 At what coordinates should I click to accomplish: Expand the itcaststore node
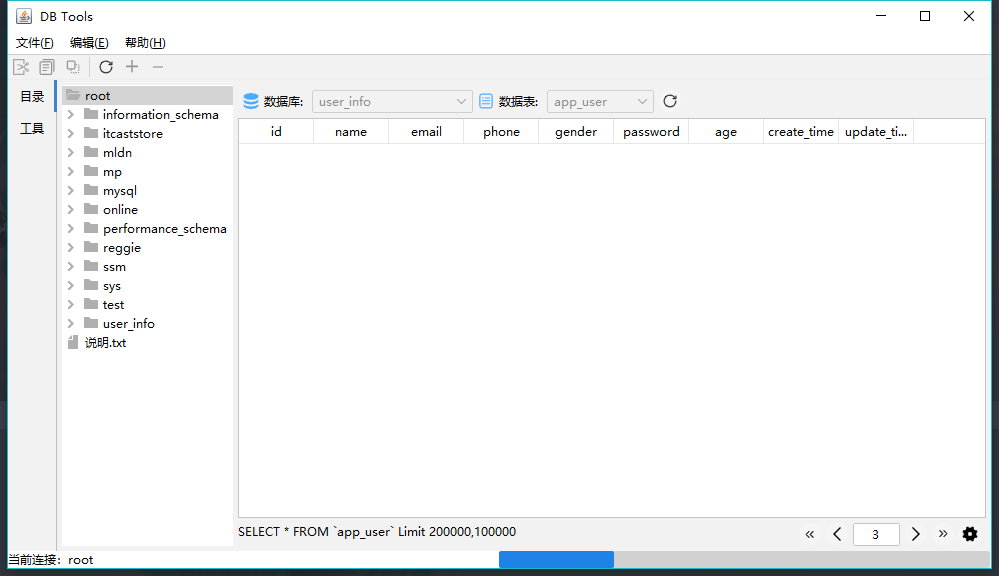pos(71,133)
